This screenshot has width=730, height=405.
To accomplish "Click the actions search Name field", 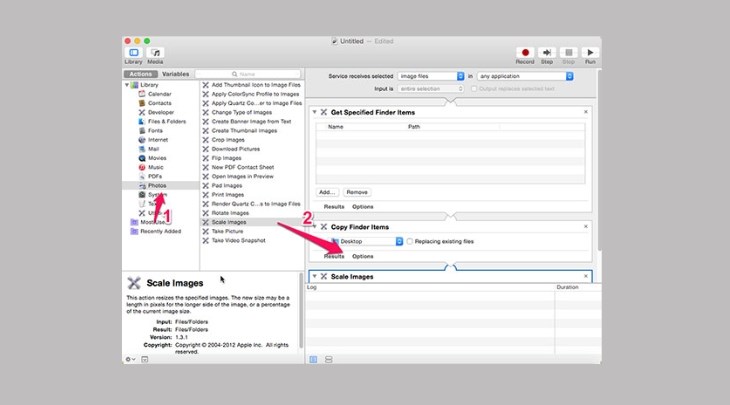I will click(x=250, y=74).
